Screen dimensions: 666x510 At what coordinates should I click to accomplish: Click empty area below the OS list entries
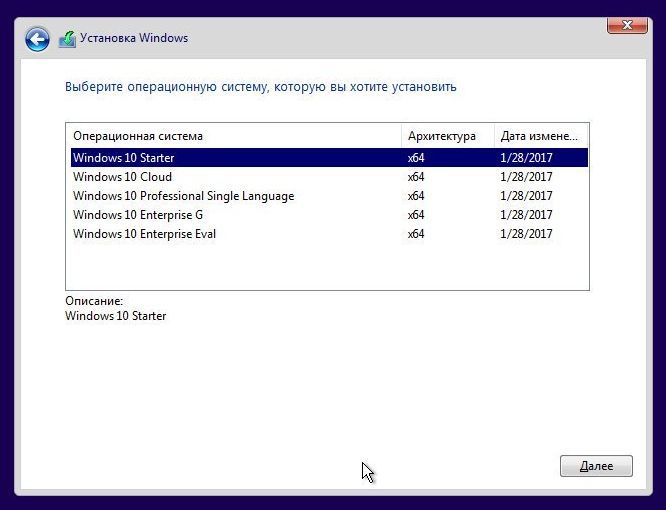coord(300,267)
